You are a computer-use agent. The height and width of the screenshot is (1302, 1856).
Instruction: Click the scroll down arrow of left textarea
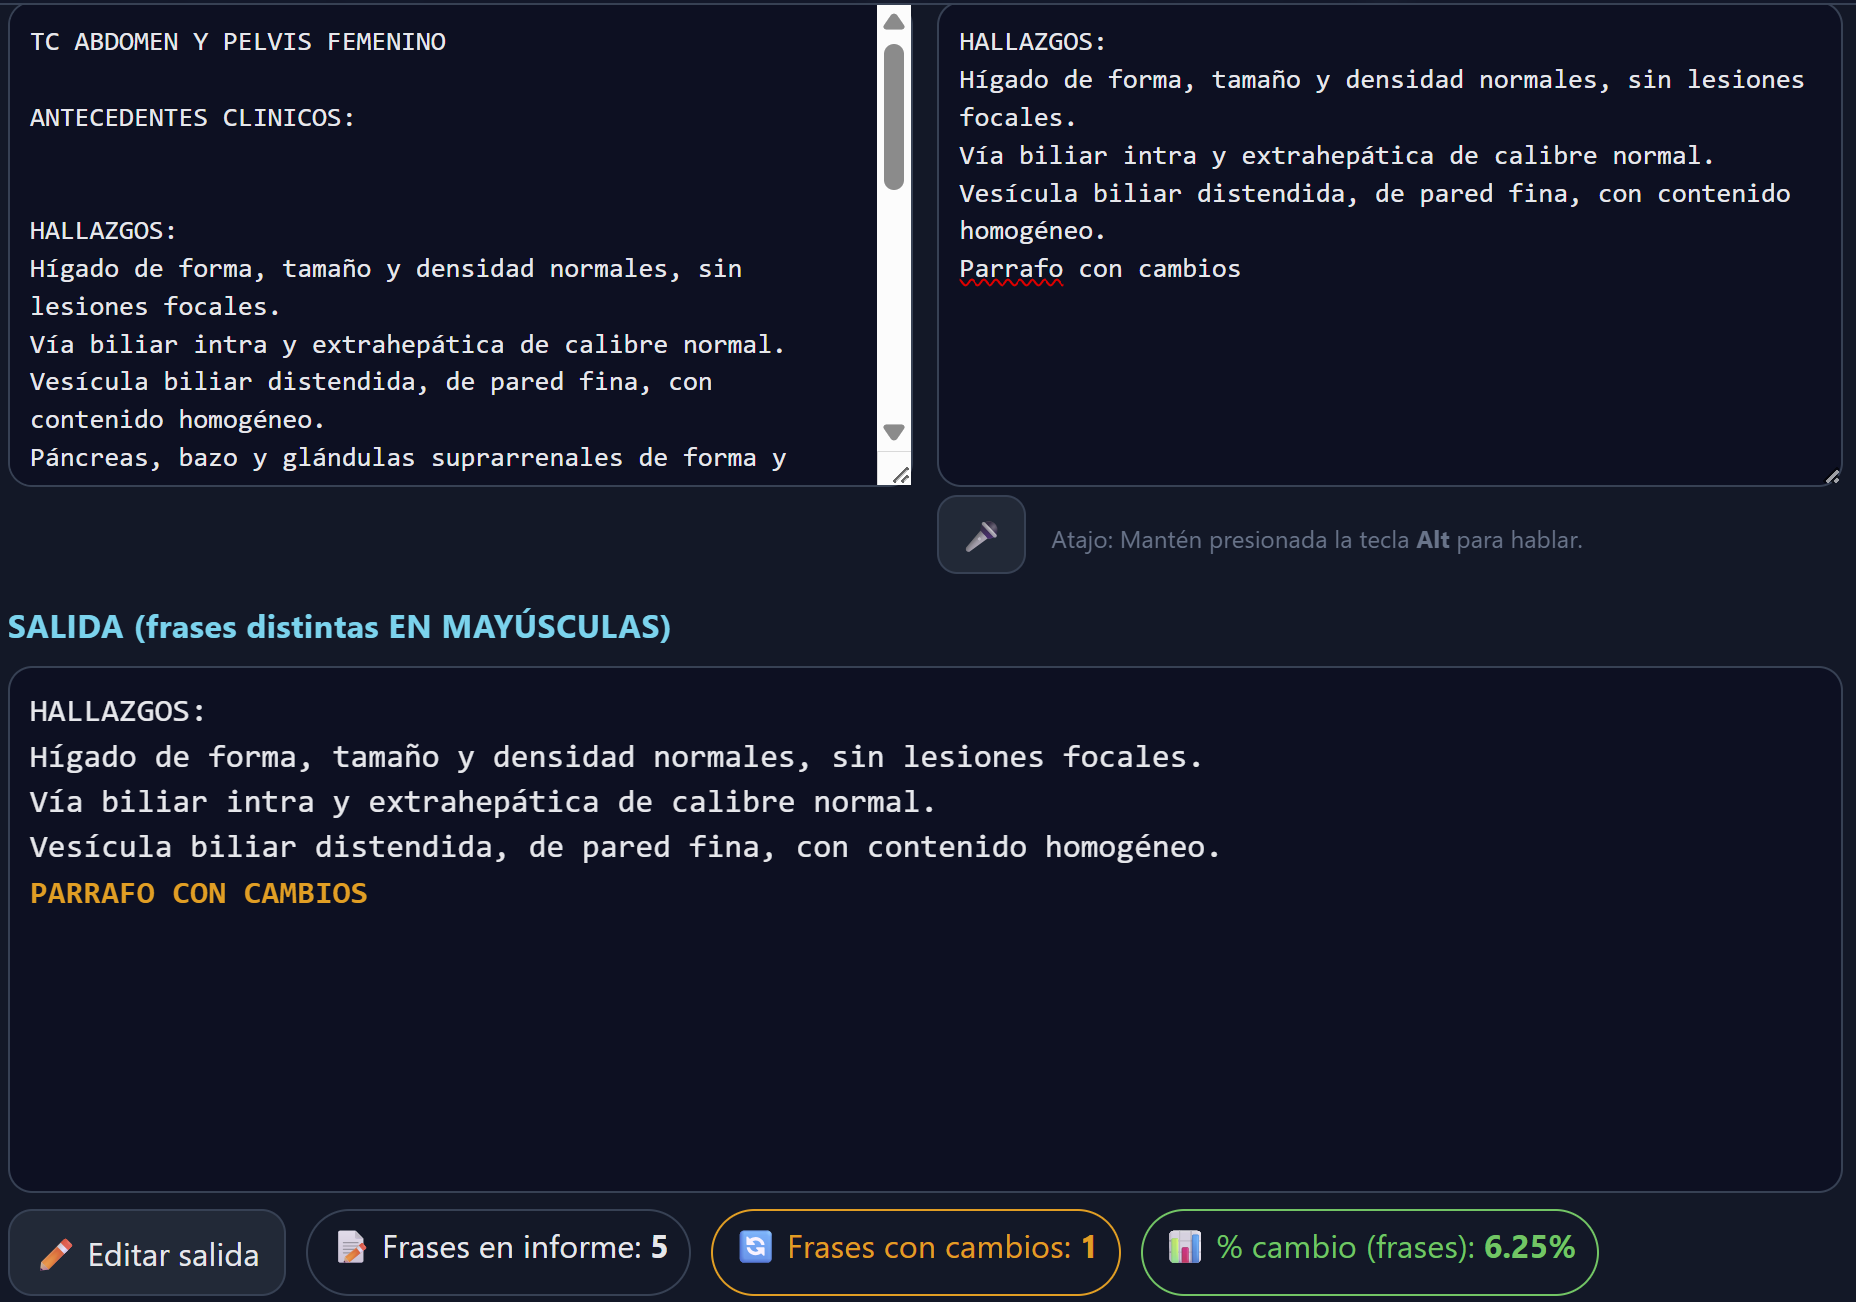point(894,432)
